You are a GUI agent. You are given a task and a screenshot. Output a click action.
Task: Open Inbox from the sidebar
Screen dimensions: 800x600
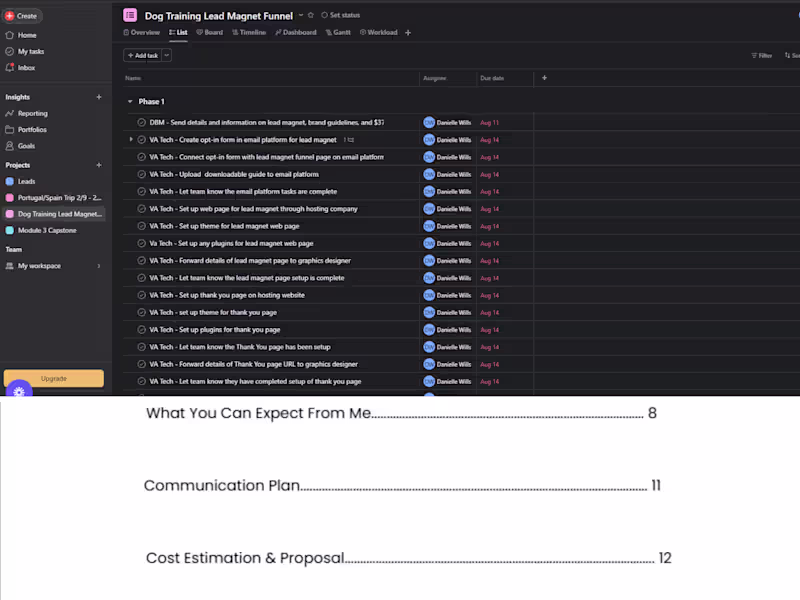pyautogui.click(x=29, y=67)
